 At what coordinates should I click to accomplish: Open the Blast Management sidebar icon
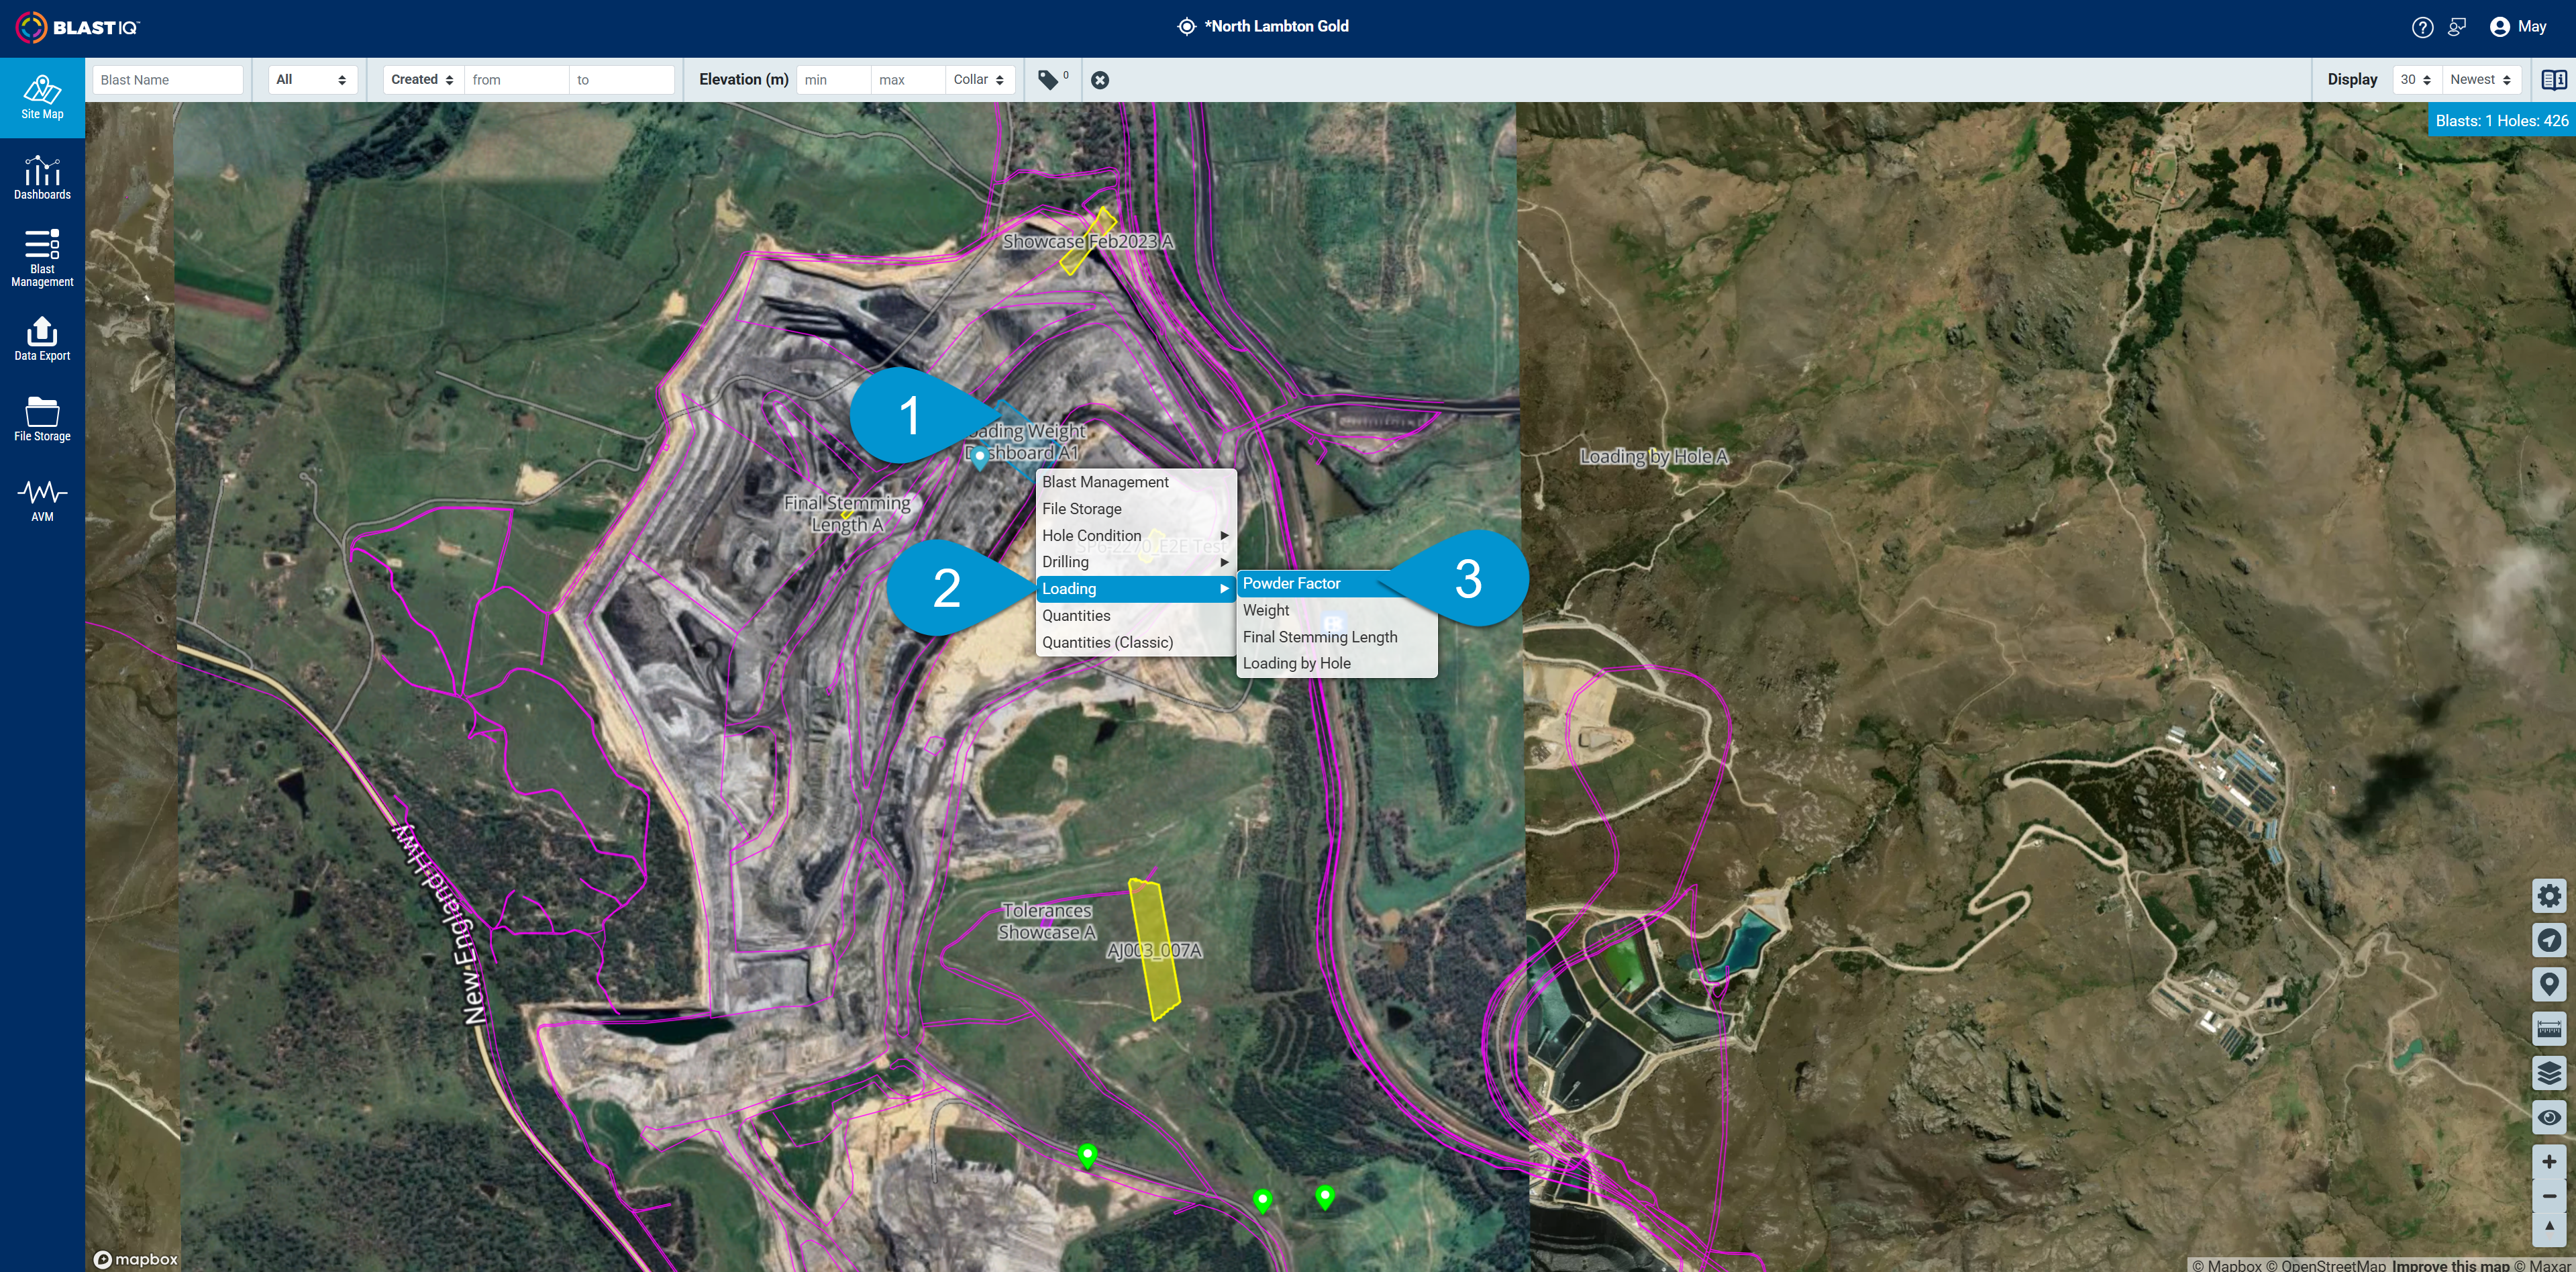pos(42,258)
